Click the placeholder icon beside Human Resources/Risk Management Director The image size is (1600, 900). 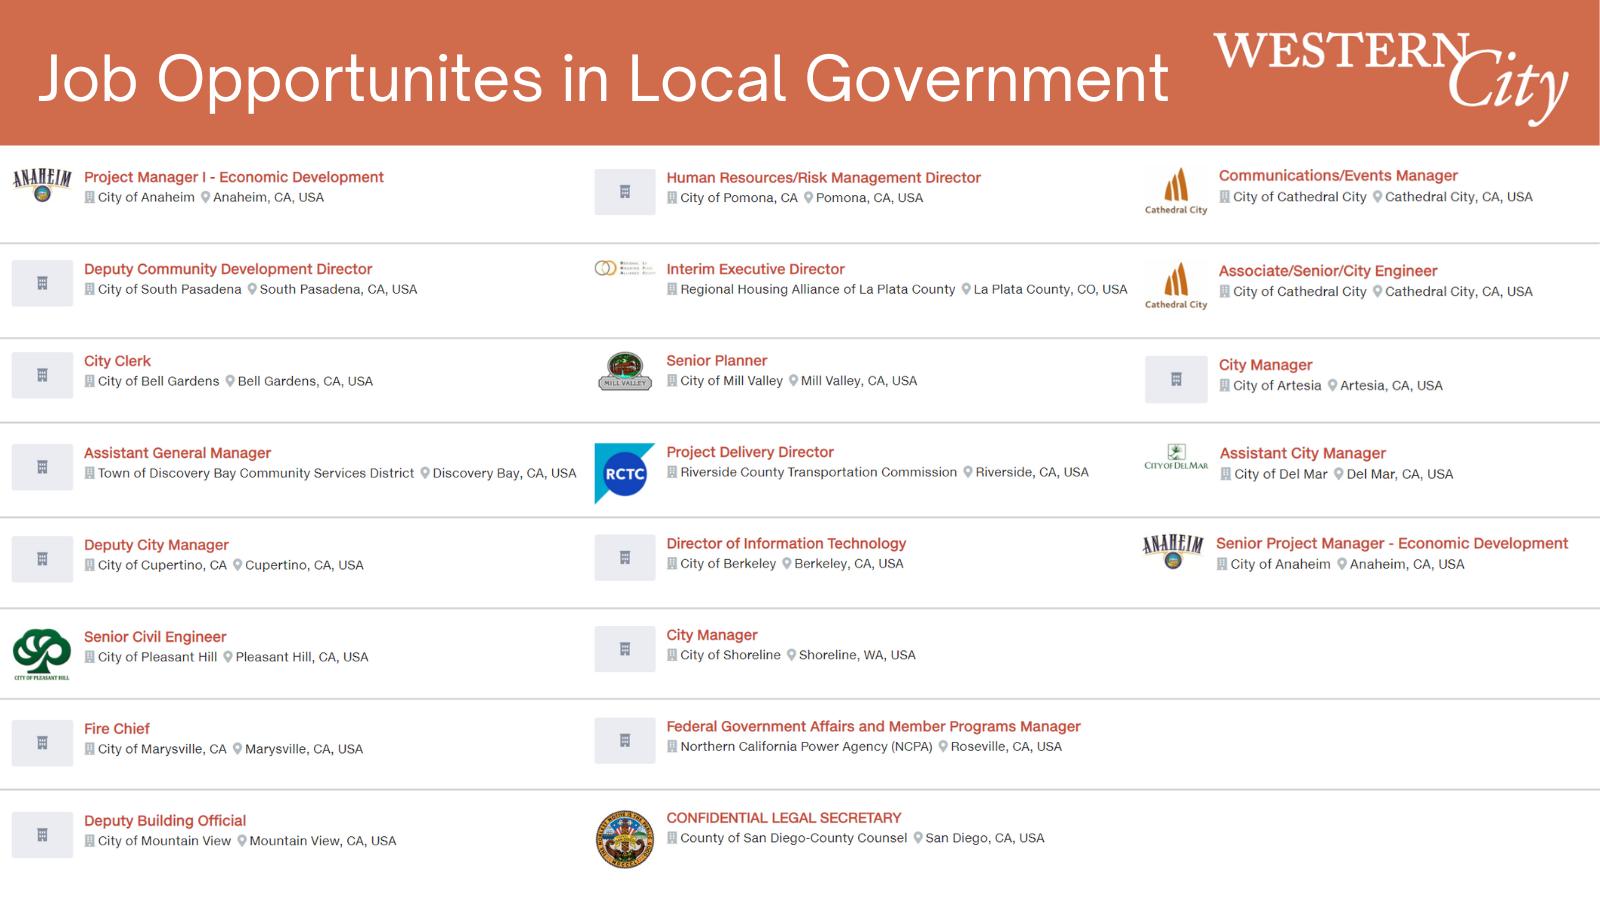(x=625, y=191)
